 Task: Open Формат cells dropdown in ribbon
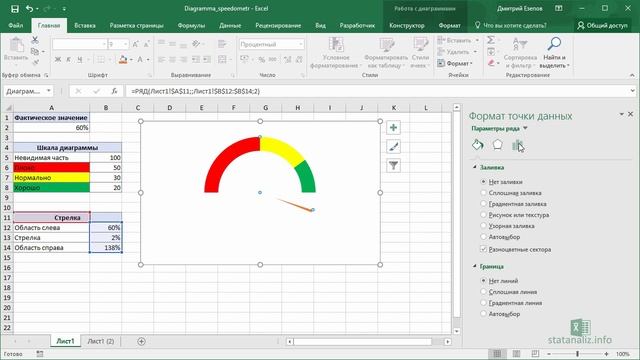point(455,63)
